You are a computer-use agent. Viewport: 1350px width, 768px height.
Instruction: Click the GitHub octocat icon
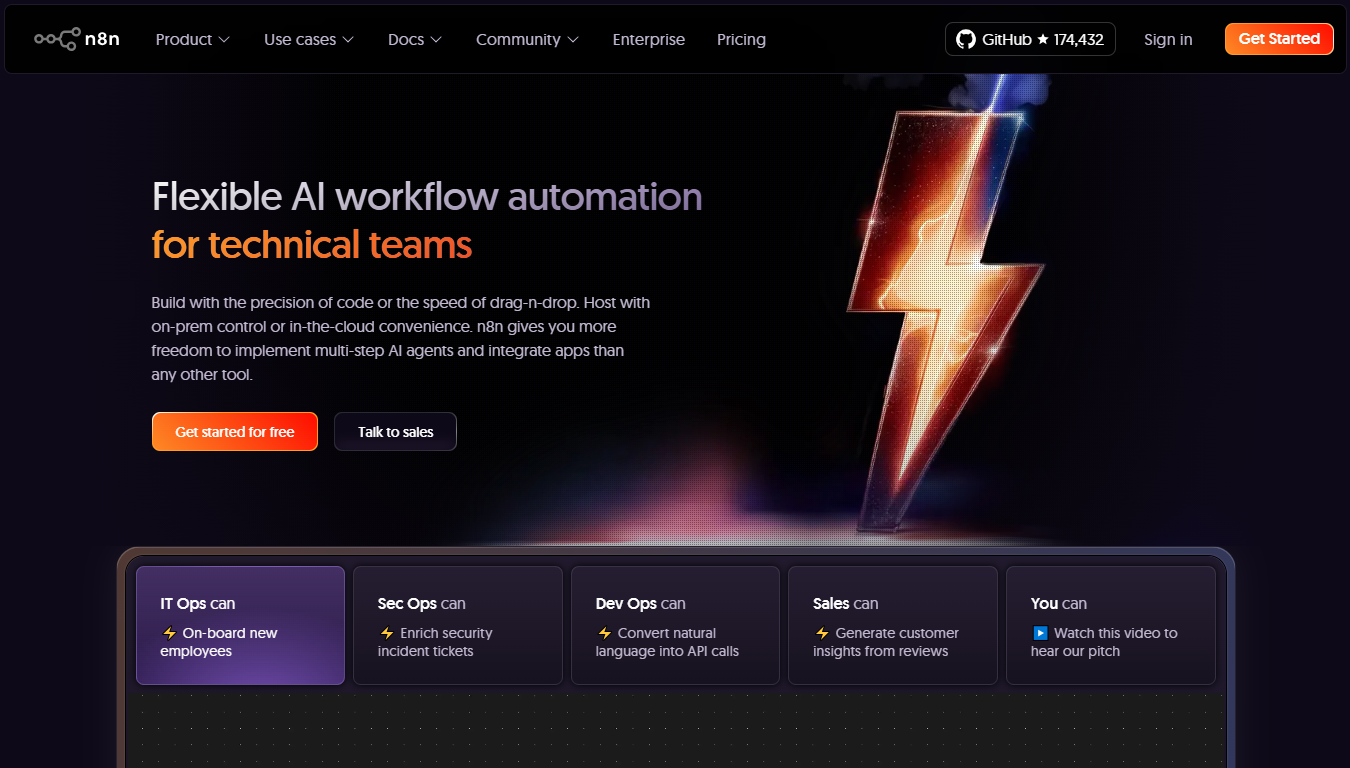click(965, 39)
